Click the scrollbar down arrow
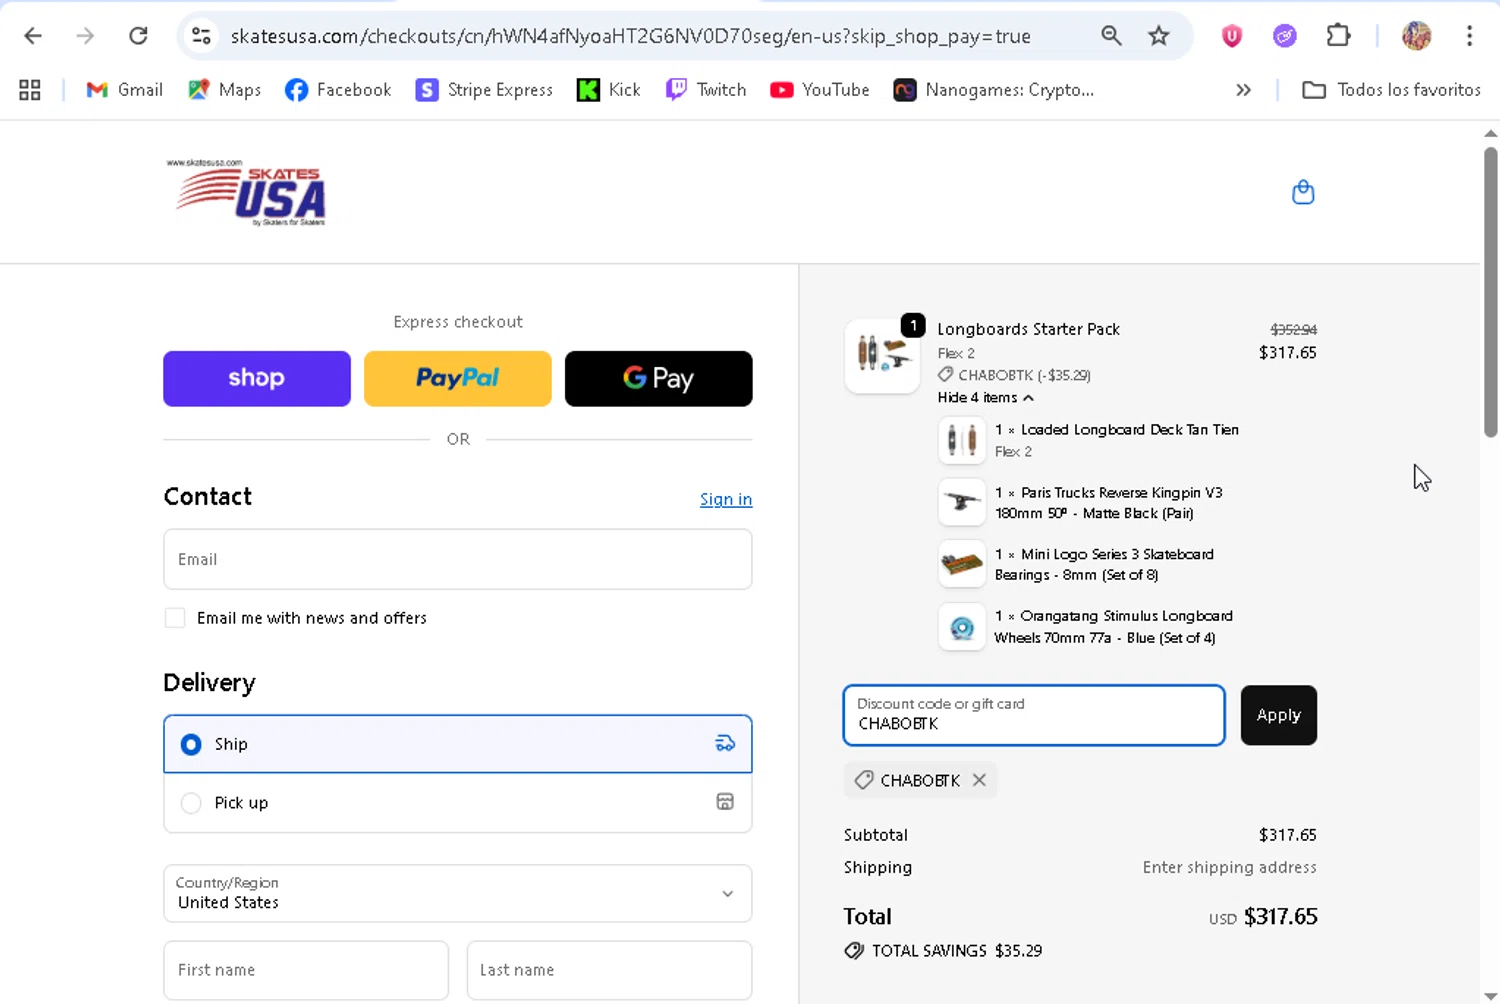The image size is (1500, 1004). [x=1490, y=996]
